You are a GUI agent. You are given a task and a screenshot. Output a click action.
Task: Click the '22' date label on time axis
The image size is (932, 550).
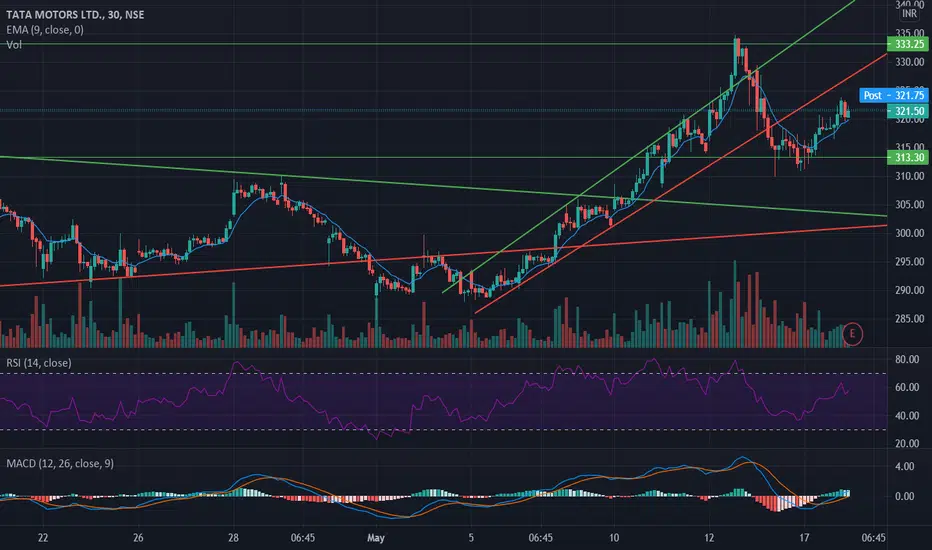[x=43, y=538]
